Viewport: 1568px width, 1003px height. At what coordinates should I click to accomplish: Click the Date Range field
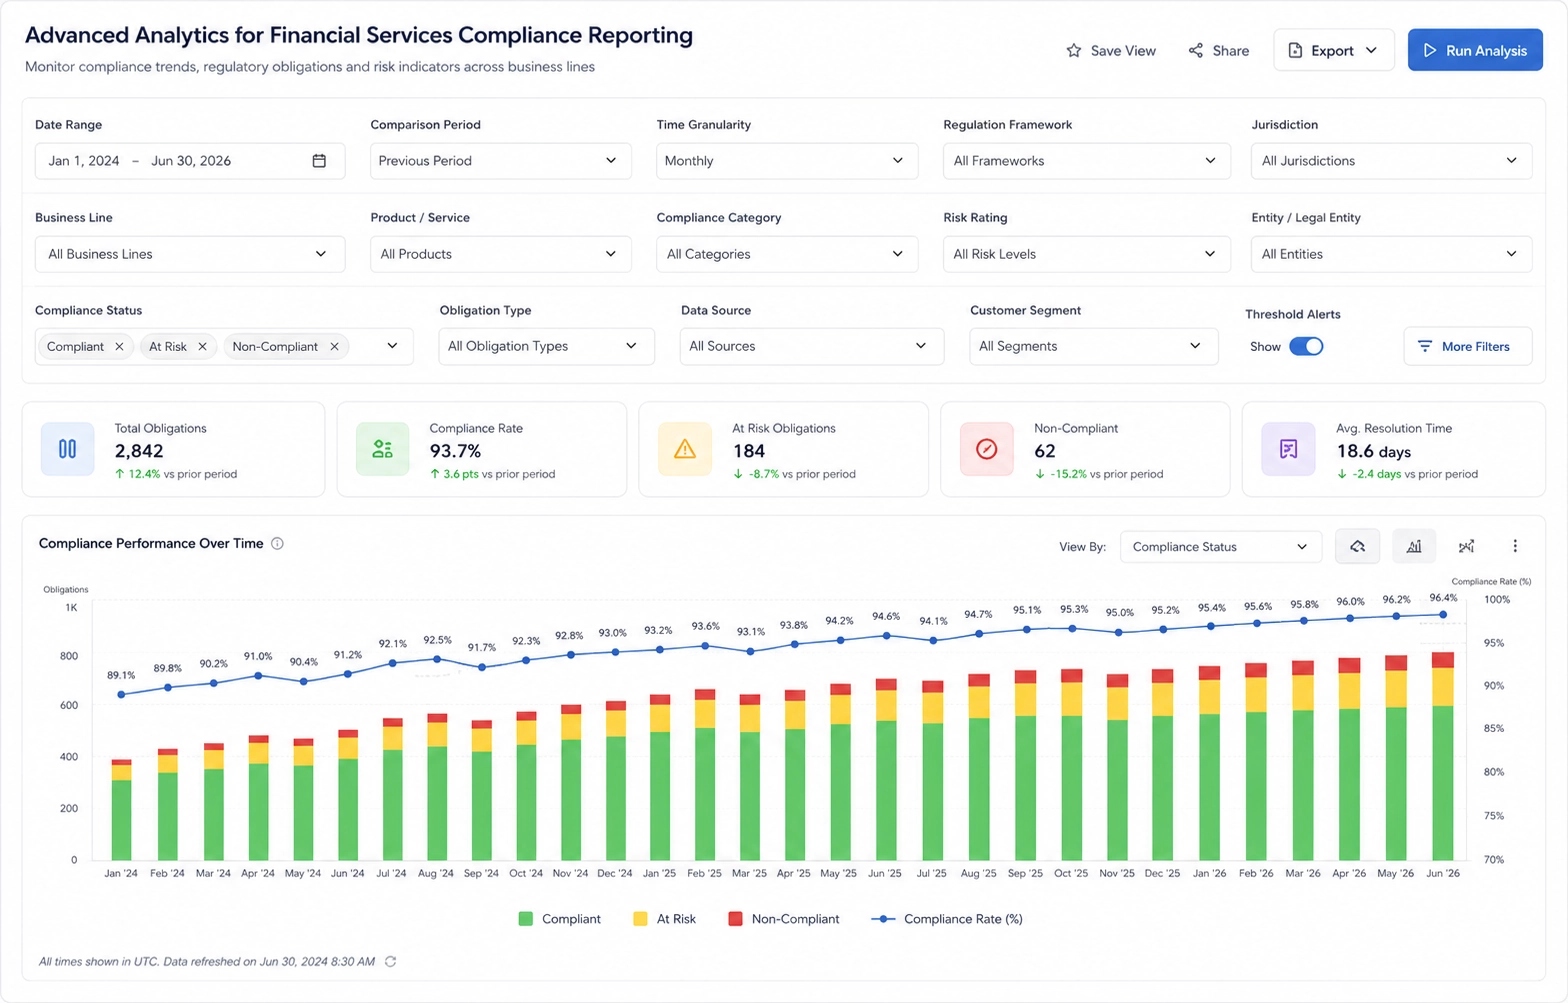coord(190,161)
